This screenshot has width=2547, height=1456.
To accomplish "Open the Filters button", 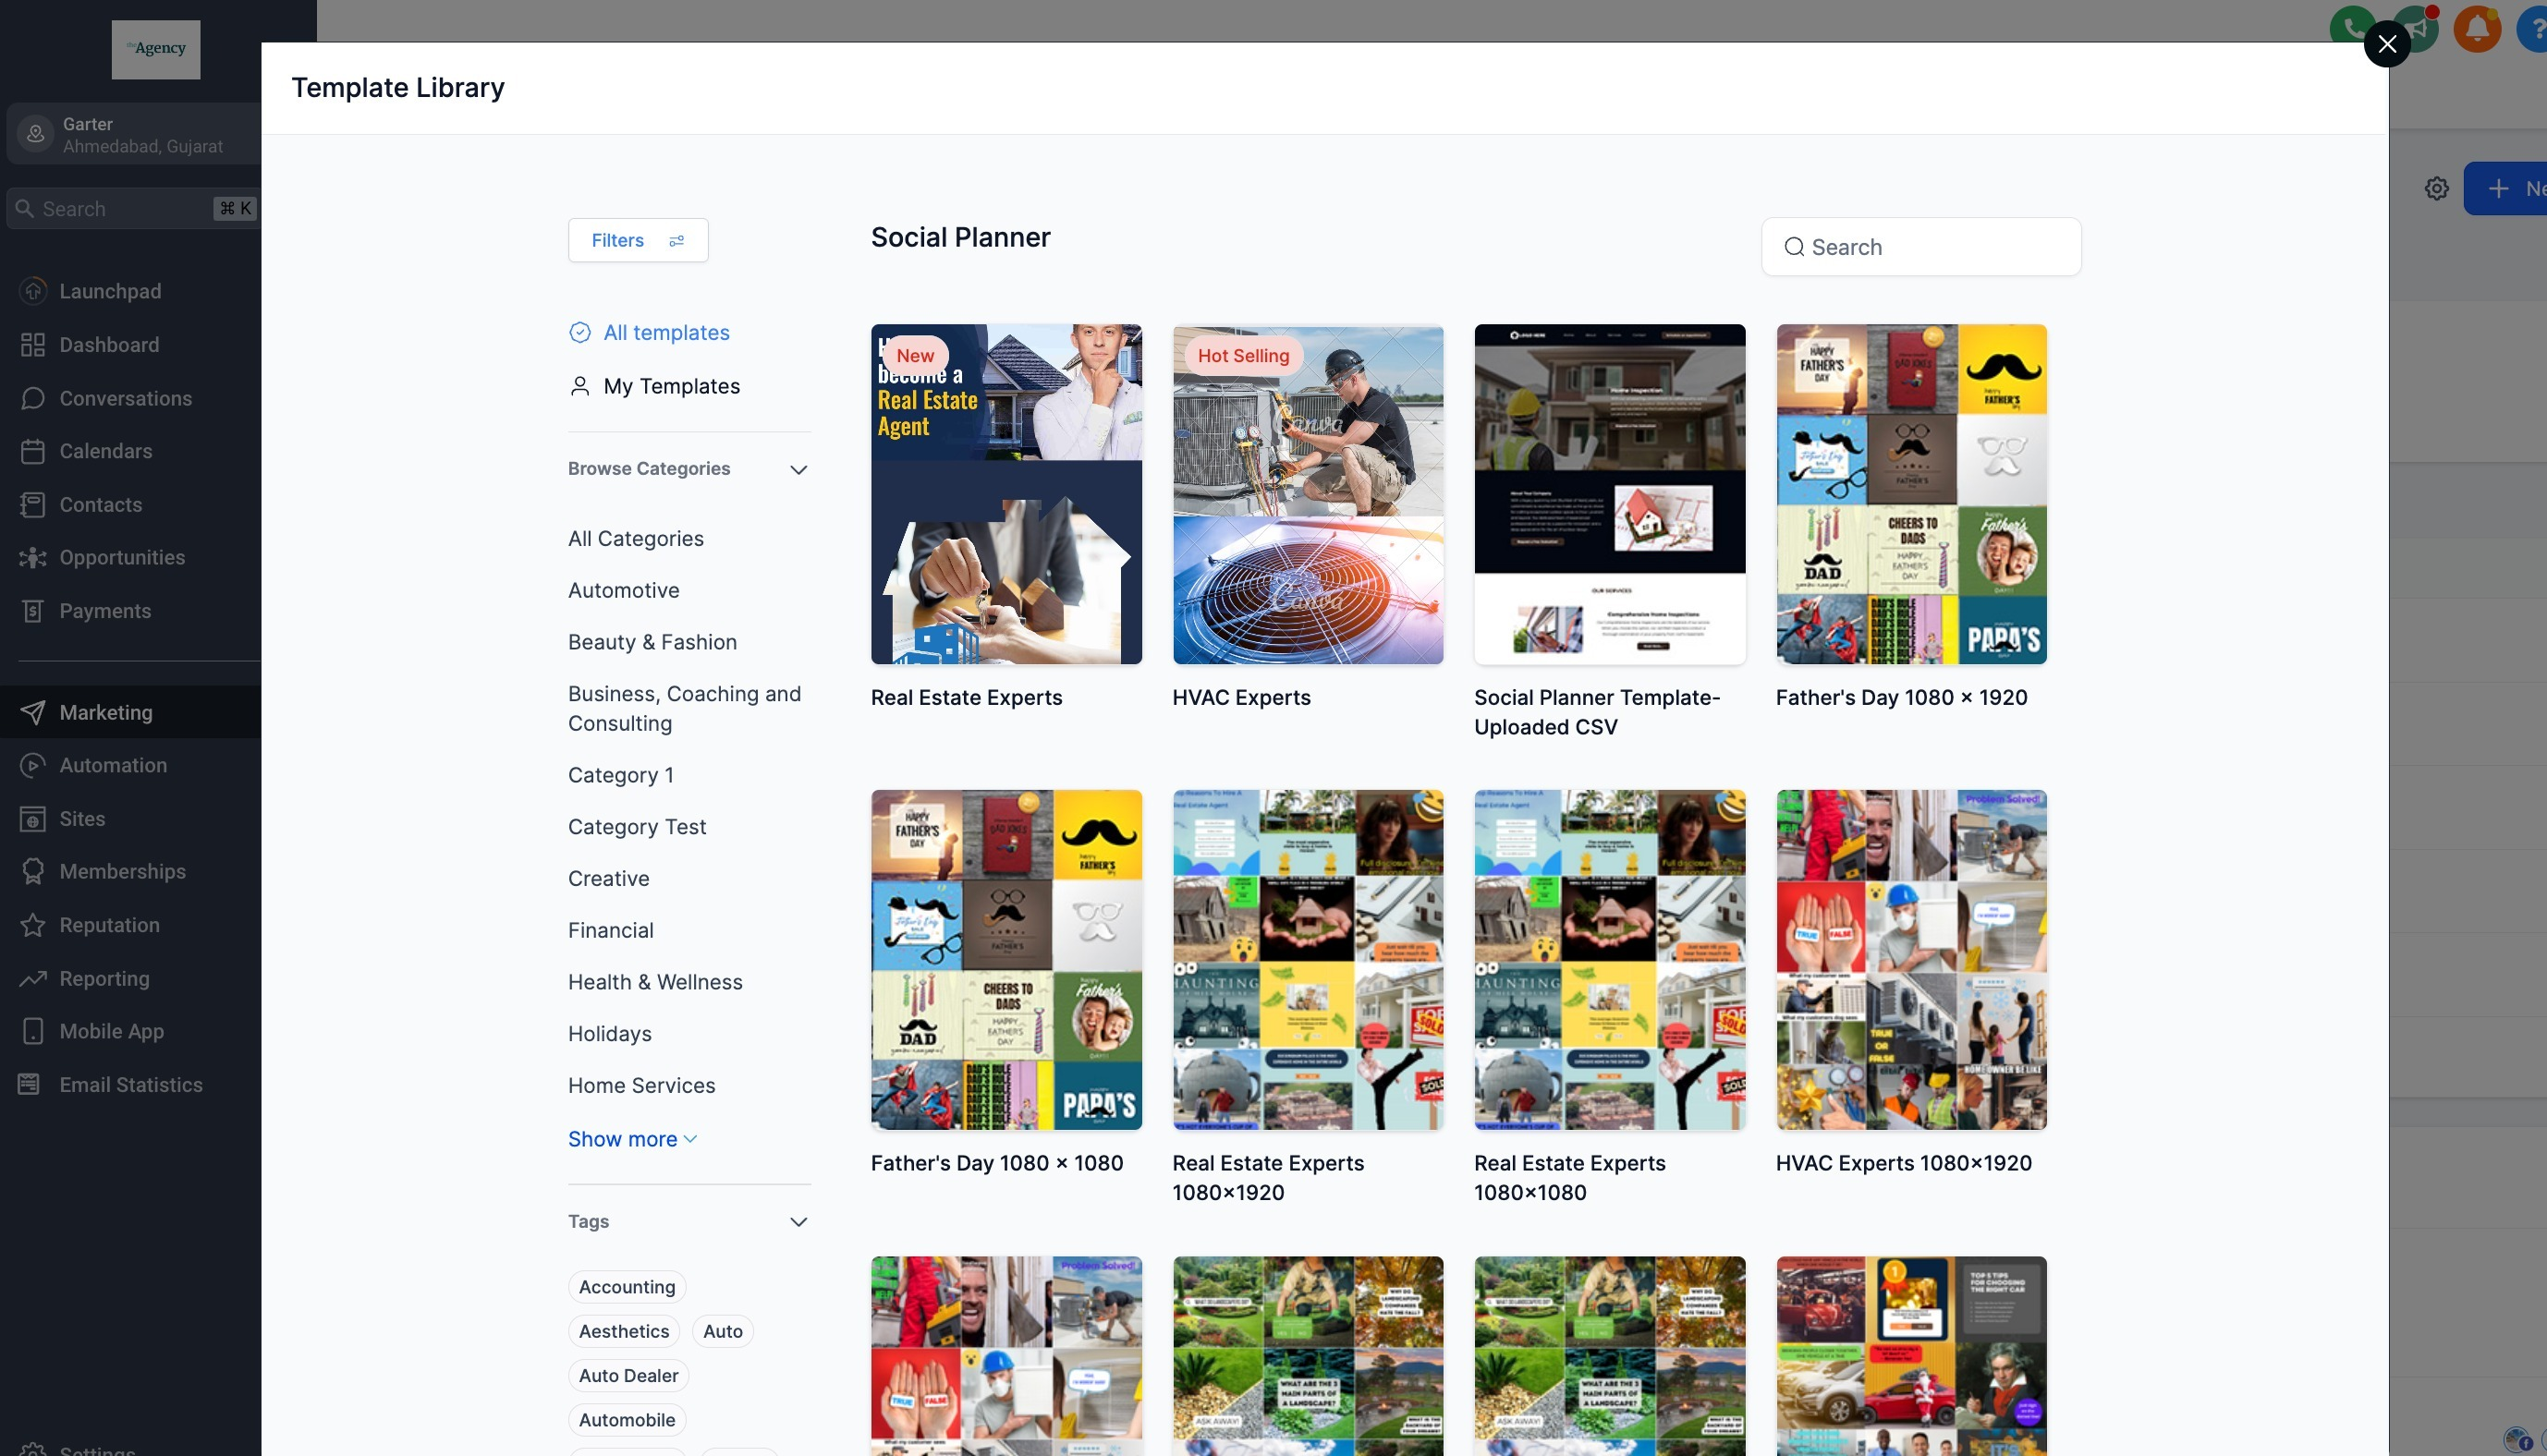I will (x=638, y=240).
